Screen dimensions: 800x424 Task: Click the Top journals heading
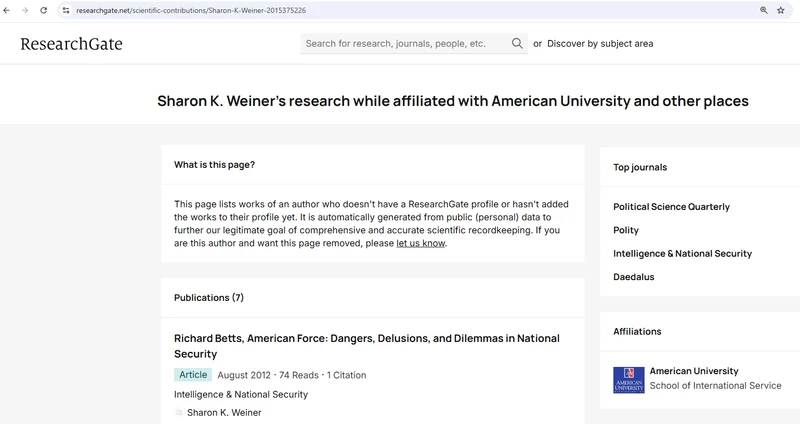click(x=640, y=167)
